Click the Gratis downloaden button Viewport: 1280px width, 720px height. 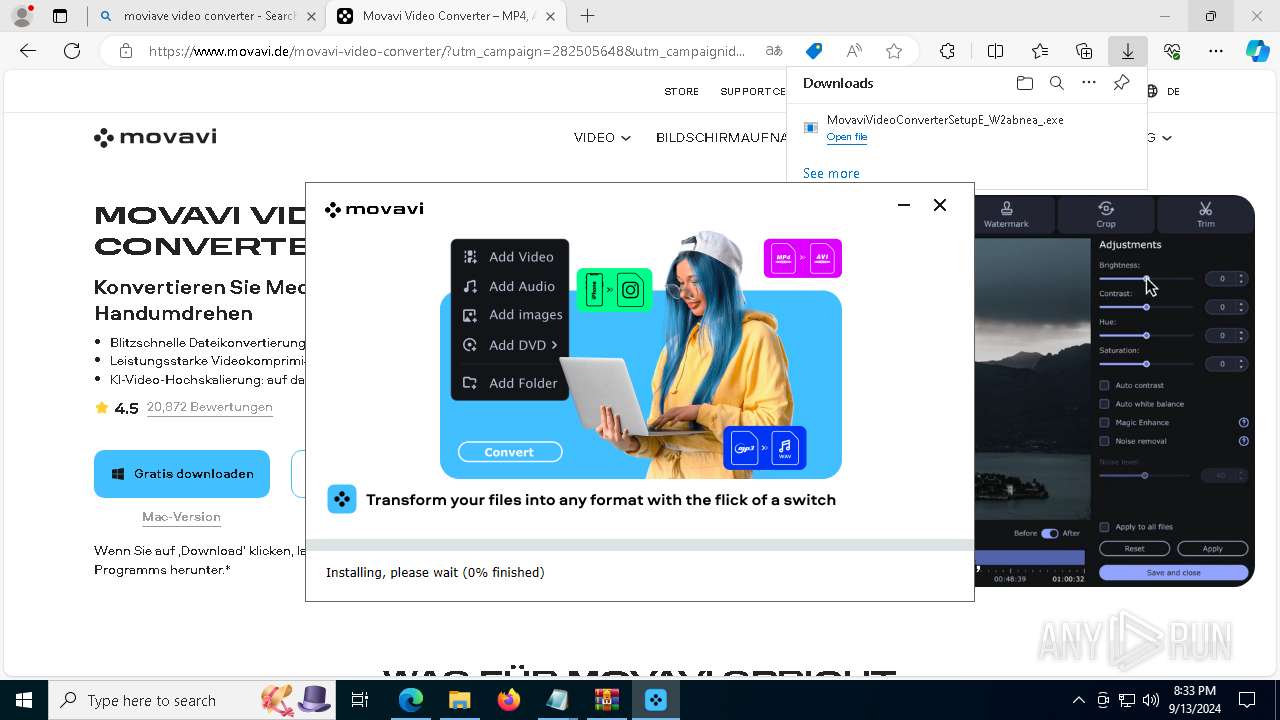click(x=182, y=474)
